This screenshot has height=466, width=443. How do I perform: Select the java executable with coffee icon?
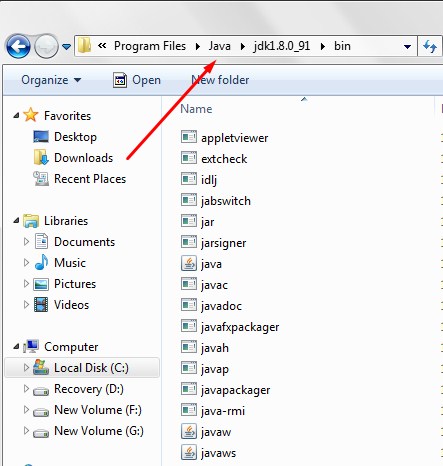tap(189, 263)
